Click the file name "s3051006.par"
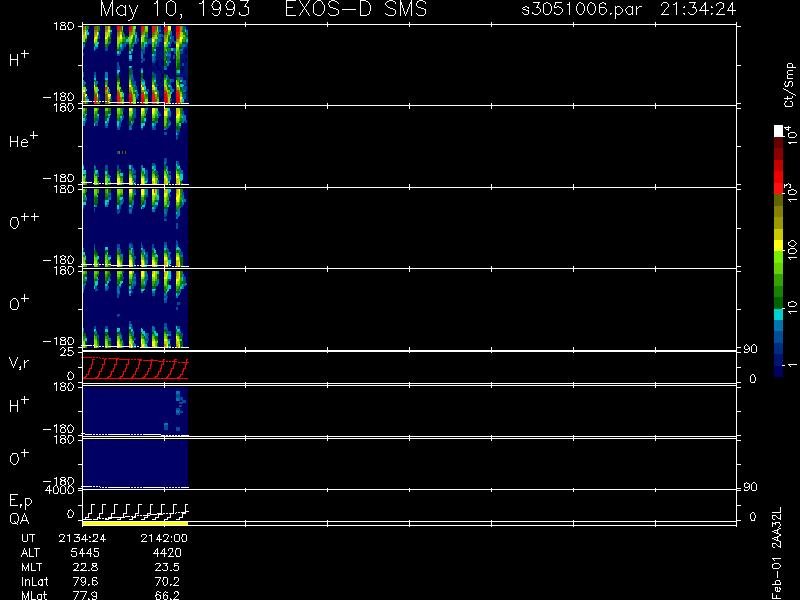This screenshot has width=800, height=600. click(x=581, y=9)
